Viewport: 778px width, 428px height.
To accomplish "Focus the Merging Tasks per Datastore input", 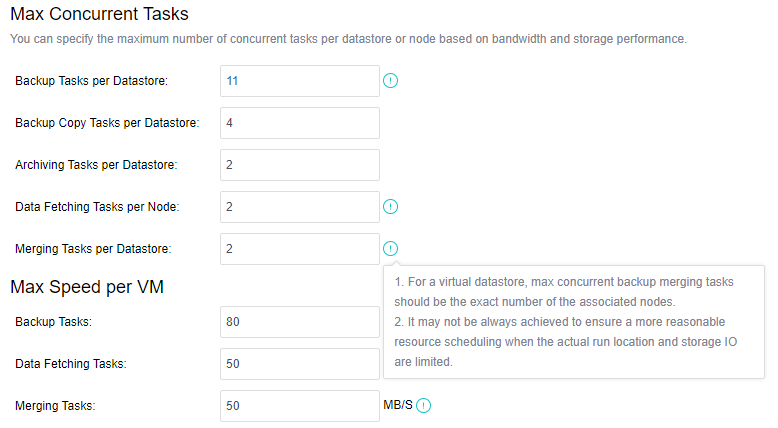I will tap(299, 249).
